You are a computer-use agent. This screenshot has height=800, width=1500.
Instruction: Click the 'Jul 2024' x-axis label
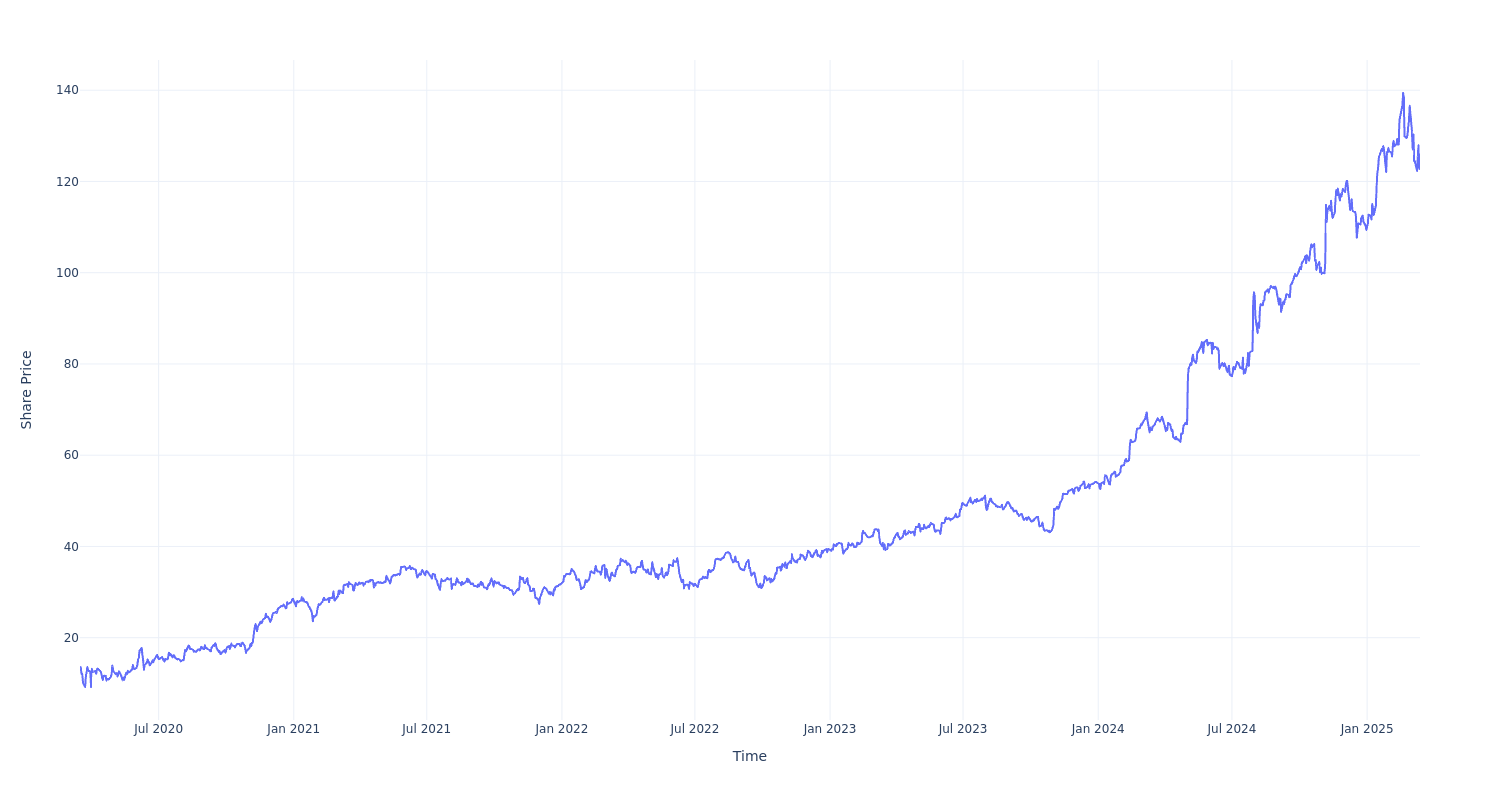1231,729
